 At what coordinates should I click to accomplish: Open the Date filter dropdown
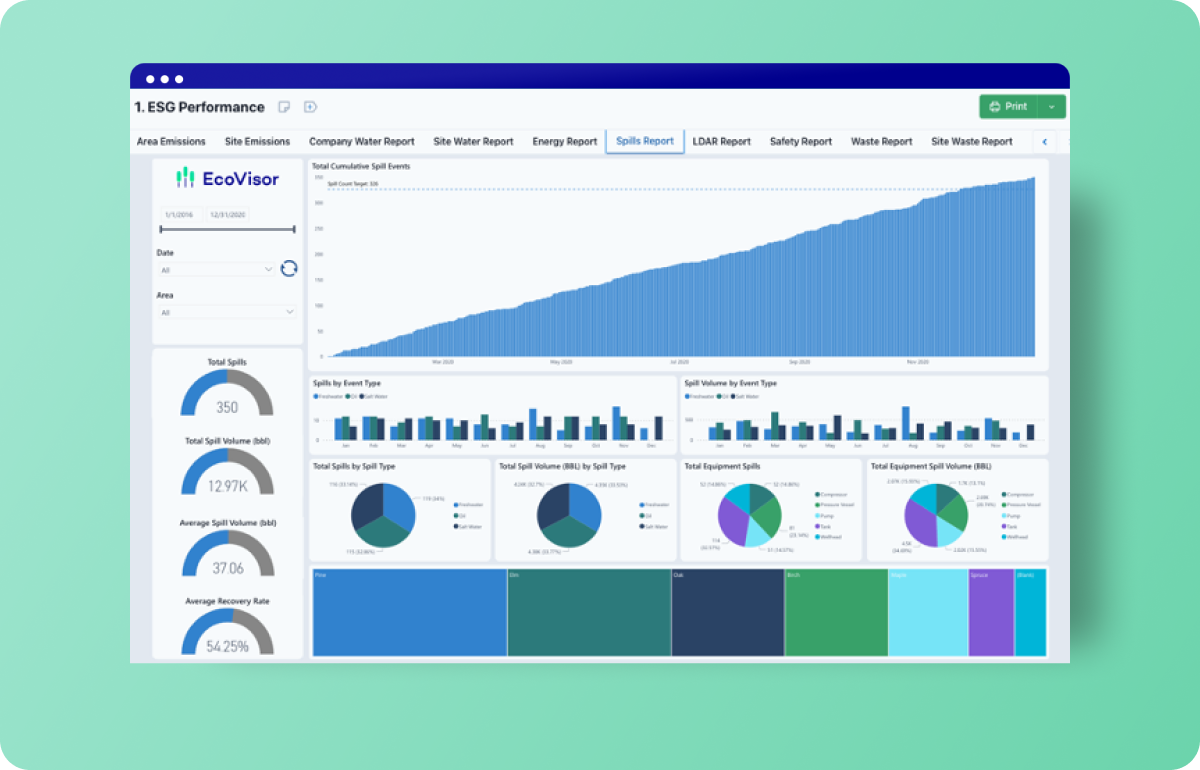tap(216, 269)
